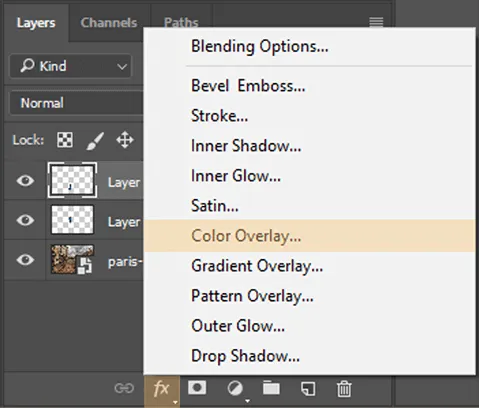This screenshot has width=479, height=408.
Task: Click the lock position move icon
Action: (125, 140)
